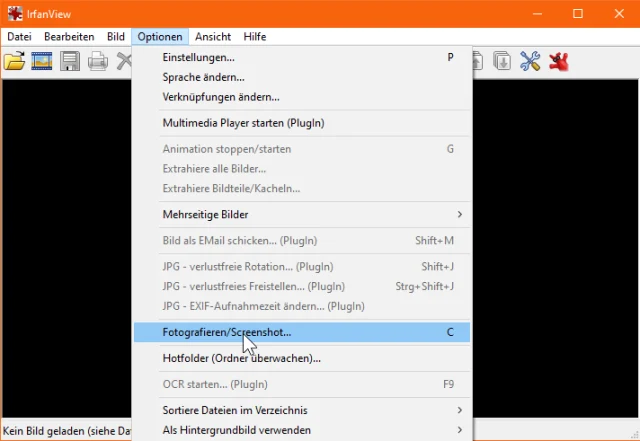Screen dimensions: 640x441
Task: Open the Bearbeiten menu
Action: [69, 37]
